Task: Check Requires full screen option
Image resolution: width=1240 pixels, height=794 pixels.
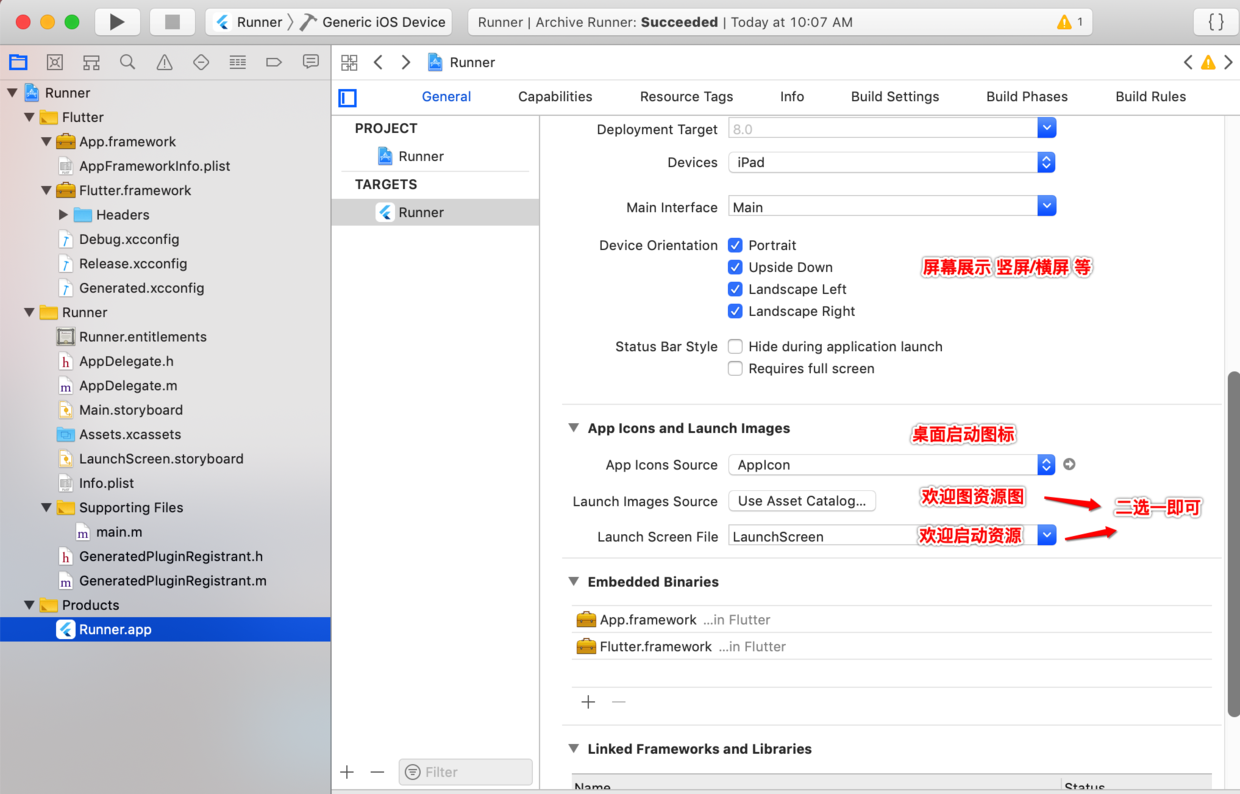Action: coord(735,368)
